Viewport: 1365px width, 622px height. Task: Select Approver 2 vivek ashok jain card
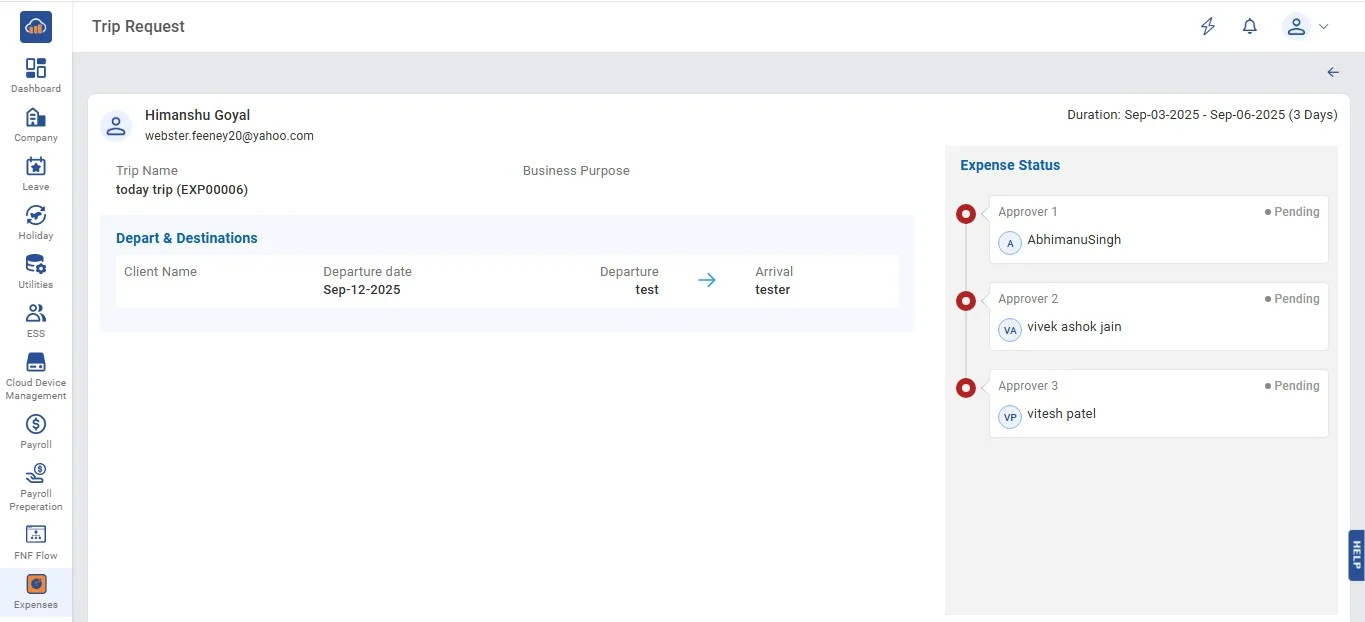[1158, 316]
